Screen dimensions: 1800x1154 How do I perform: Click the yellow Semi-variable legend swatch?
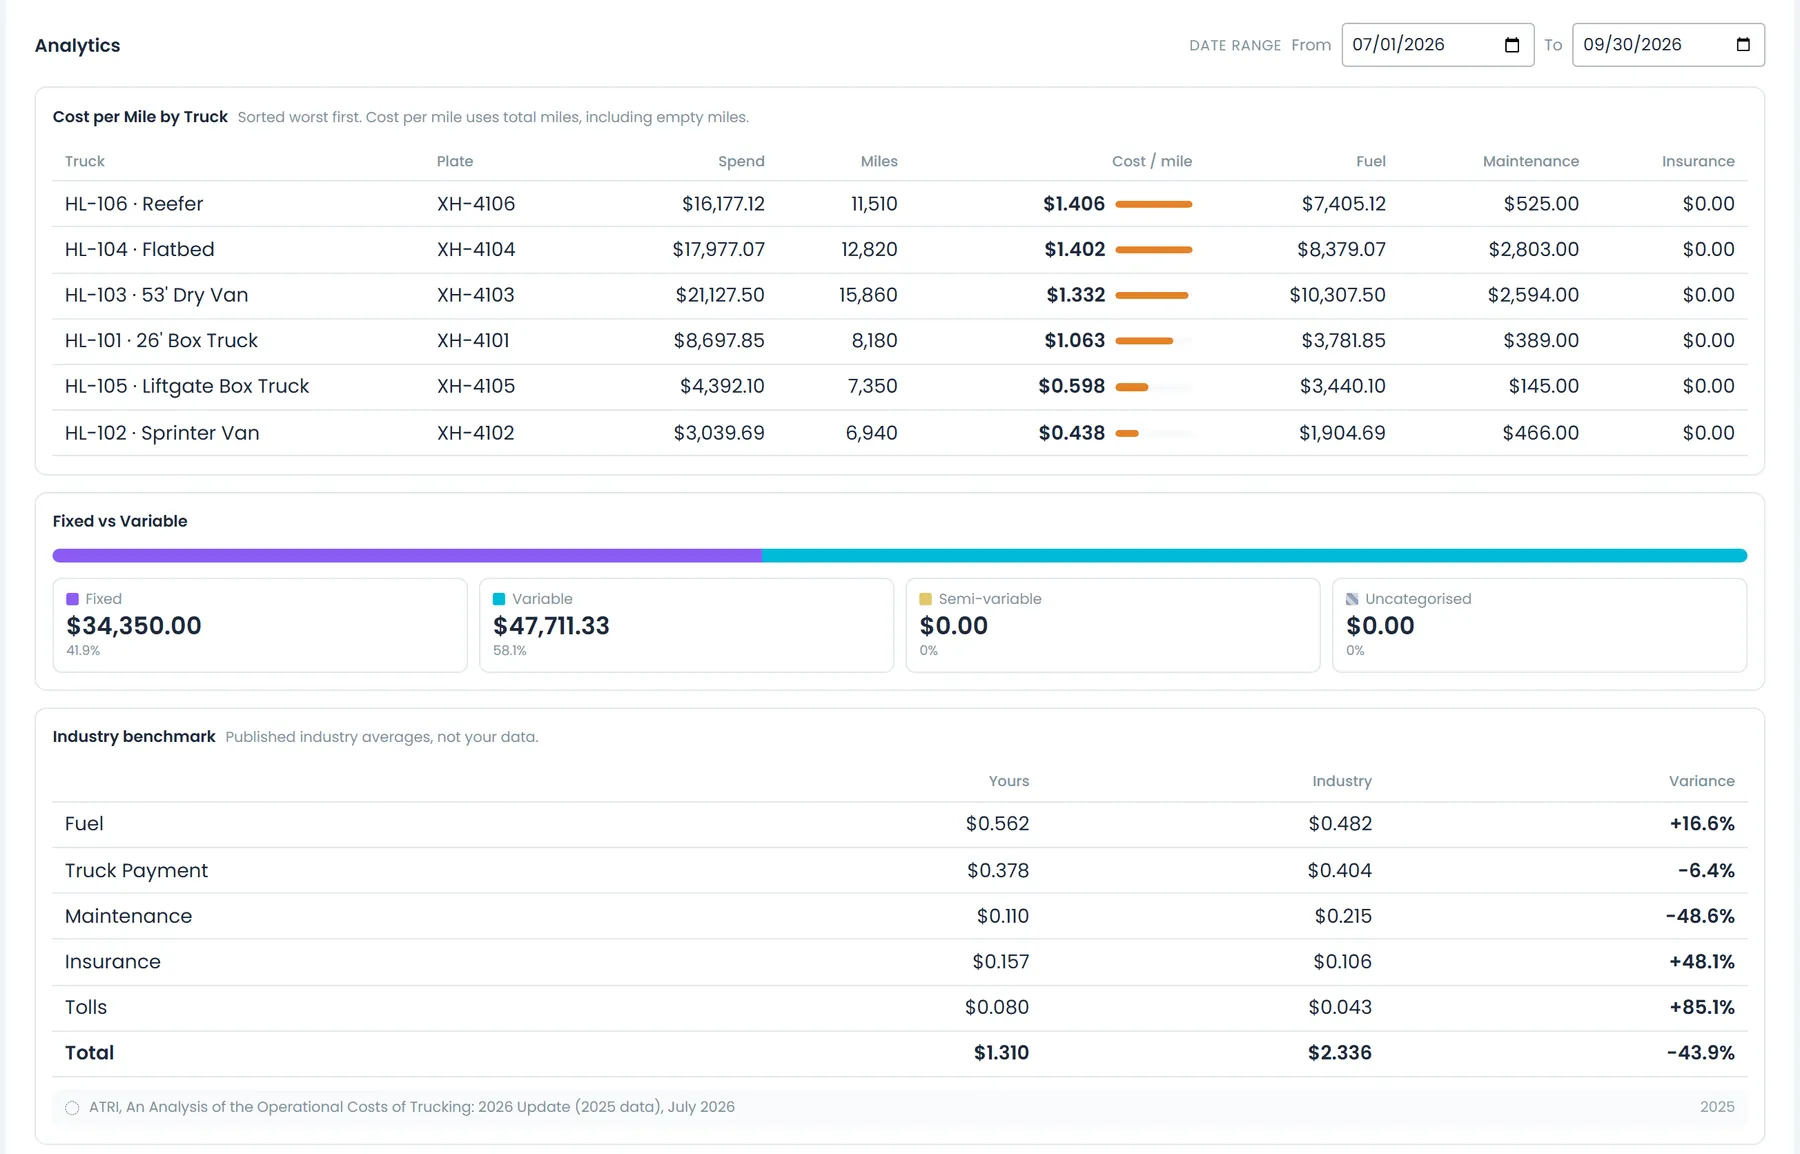[926, 599]
